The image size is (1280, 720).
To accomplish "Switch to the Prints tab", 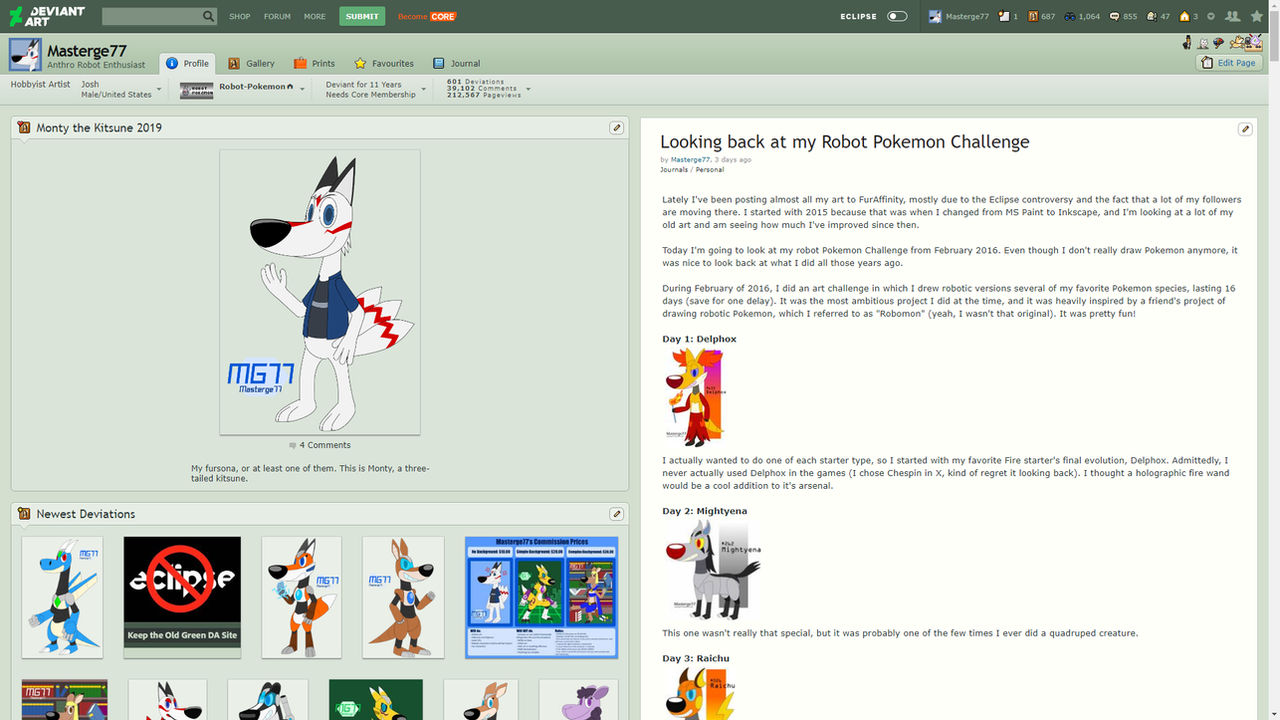I will [314, 63].
